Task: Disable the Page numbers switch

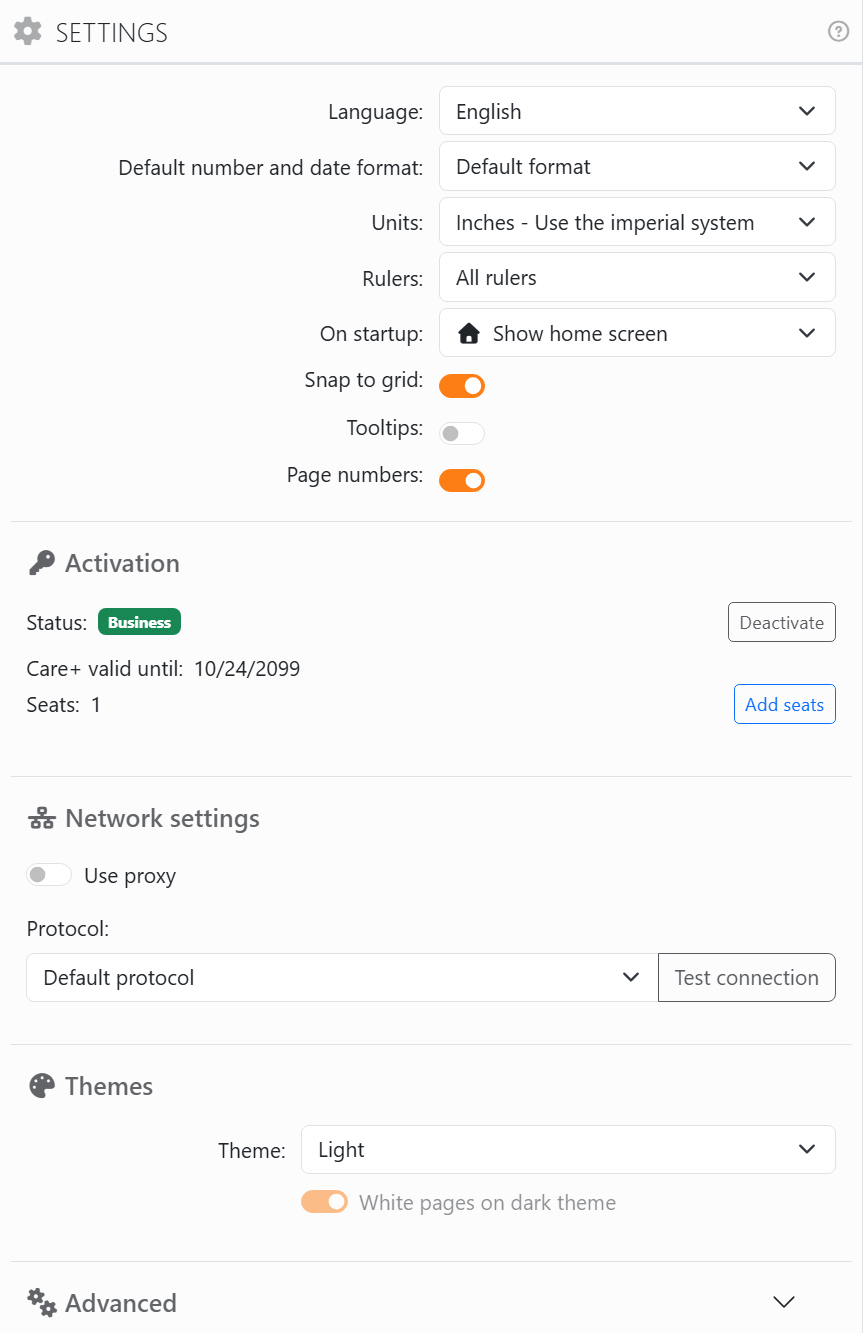Action: coord(462,480)
